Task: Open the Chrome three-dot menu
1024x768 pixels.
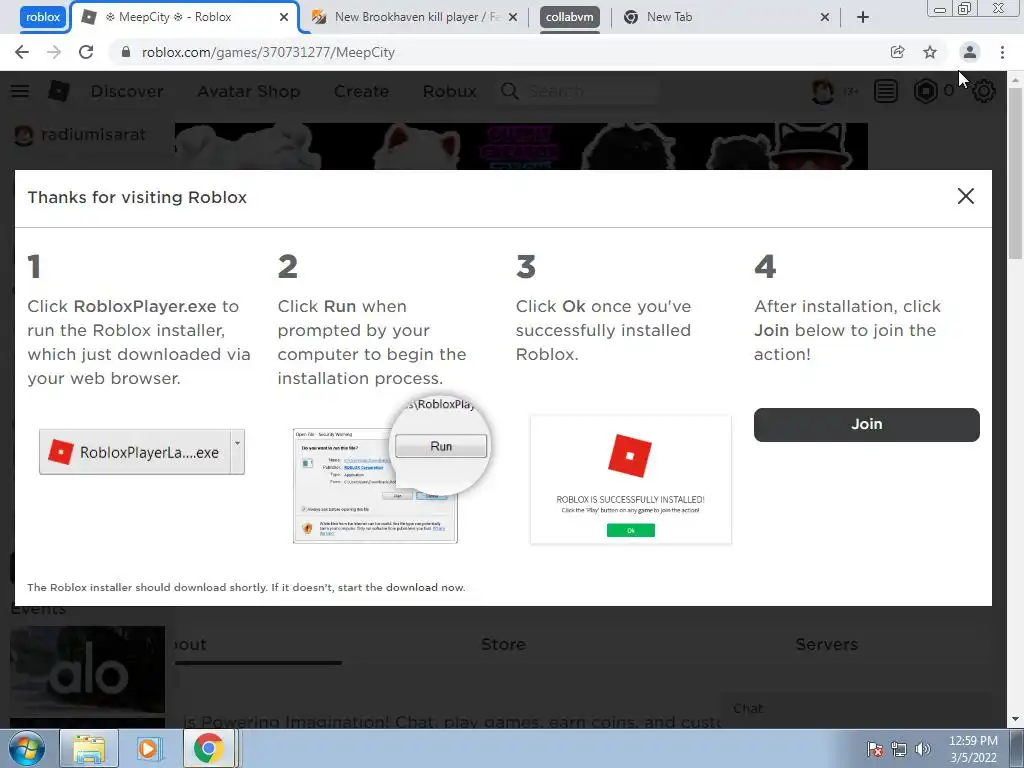Action: [1002, 52]
